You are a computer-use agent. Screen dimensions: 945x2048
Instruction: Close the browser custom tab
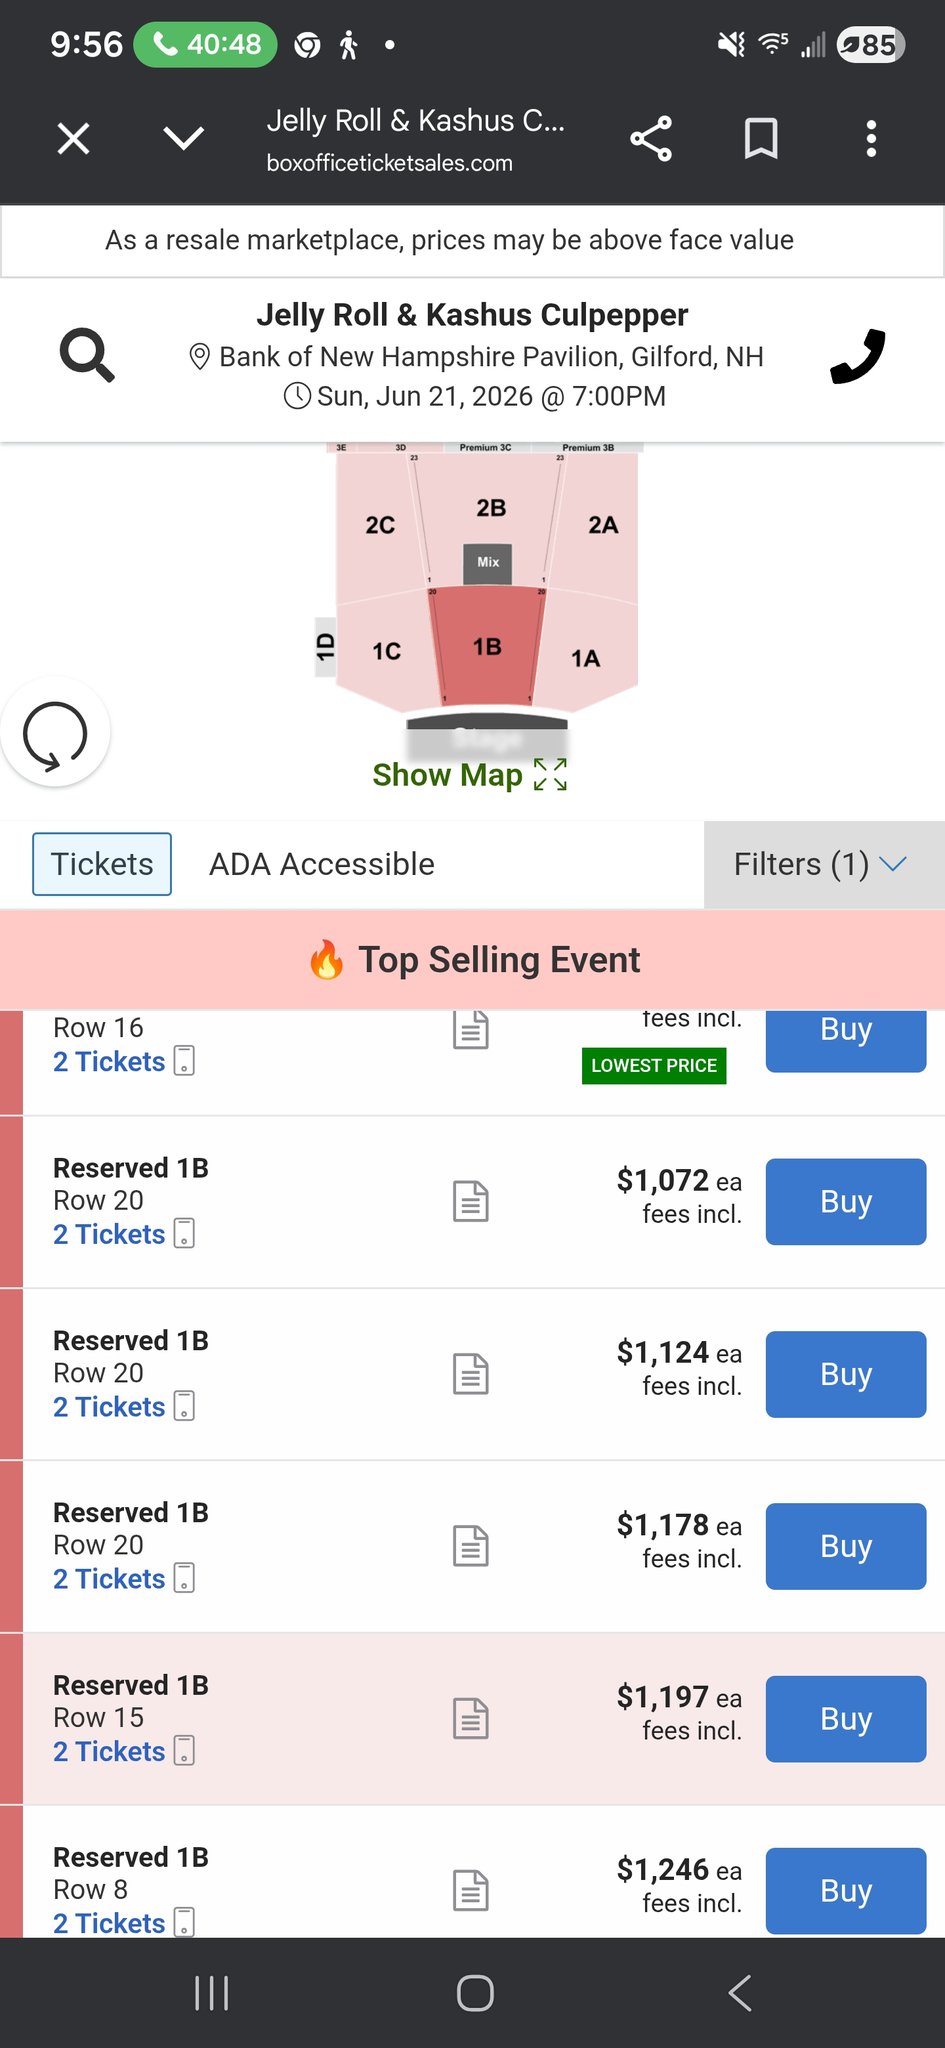(x=74, y=139)
